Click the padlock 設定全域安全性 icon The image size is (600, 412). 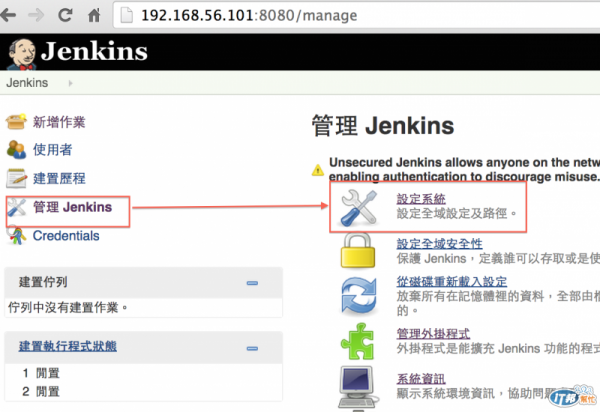coord(358,251)
